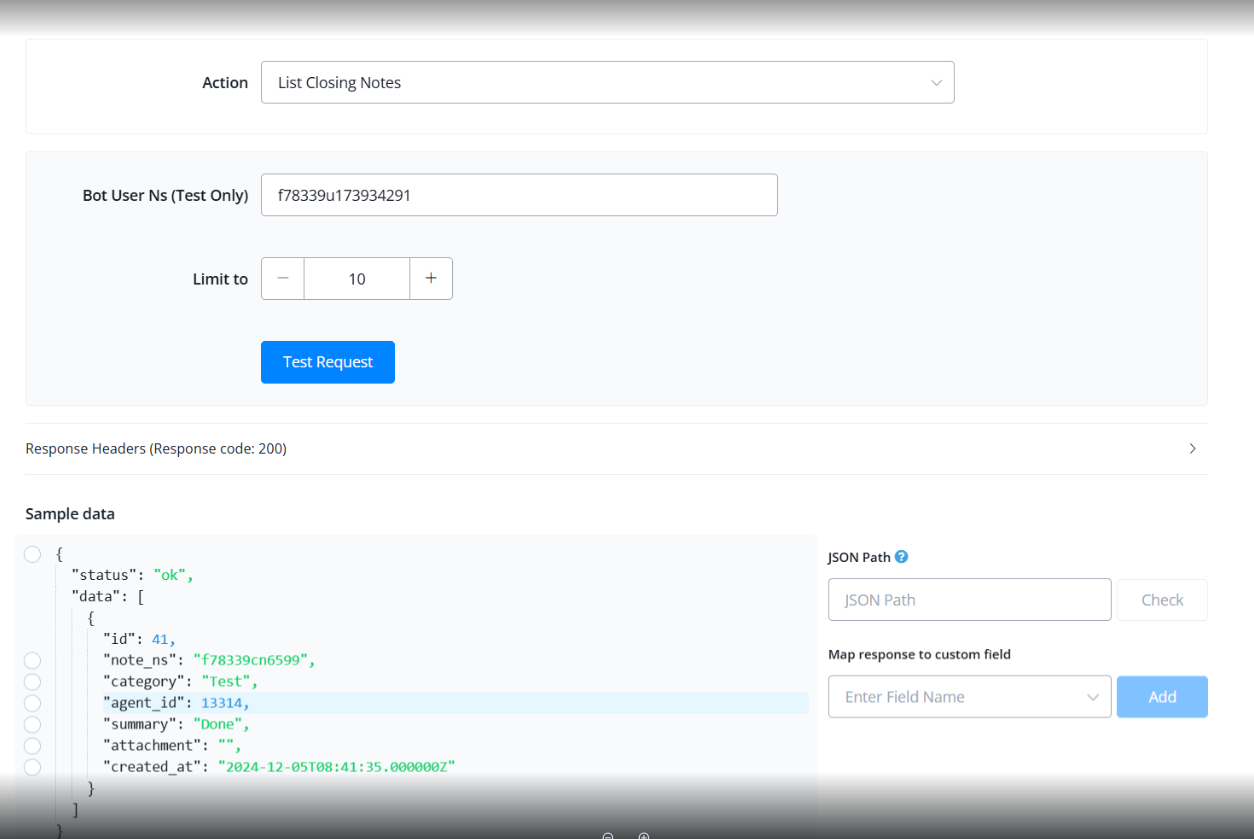Image resolution: width=1254 pixels, height=839 pixels.
Task: Select the radio circle beside category
Action: (x=32, y=682)
